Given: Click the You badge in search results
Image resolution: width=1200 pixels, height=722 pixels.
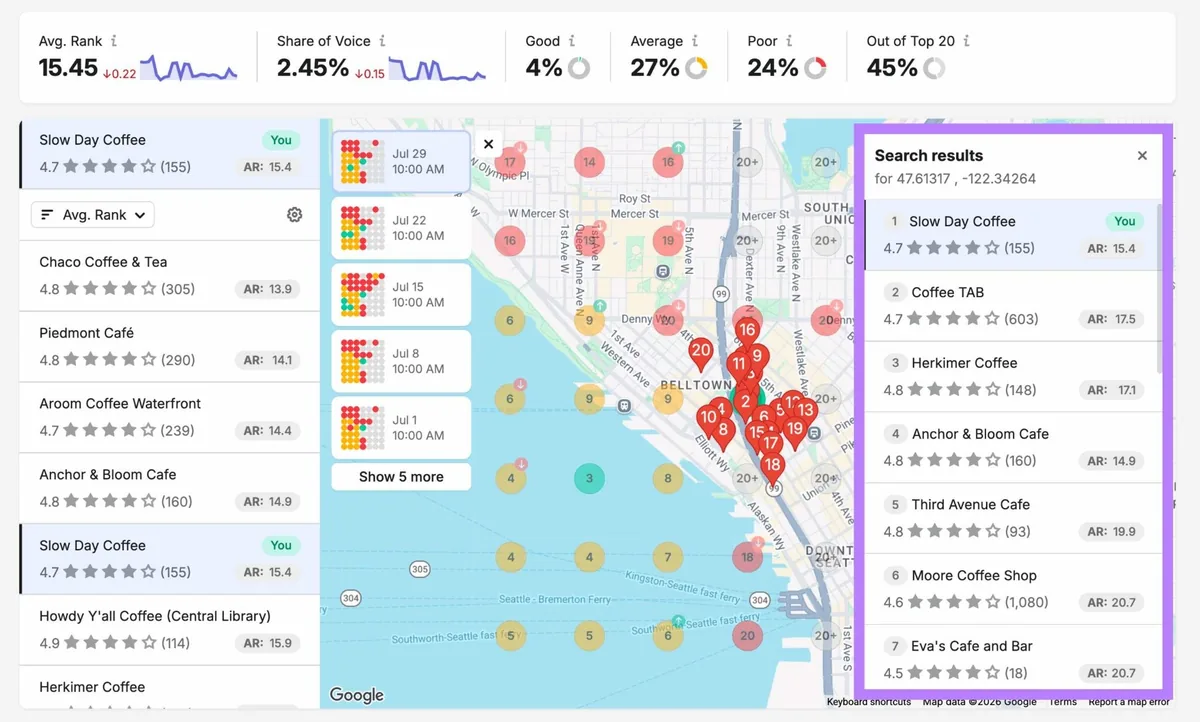Looking at the screenshot, I should (1125, 221).
